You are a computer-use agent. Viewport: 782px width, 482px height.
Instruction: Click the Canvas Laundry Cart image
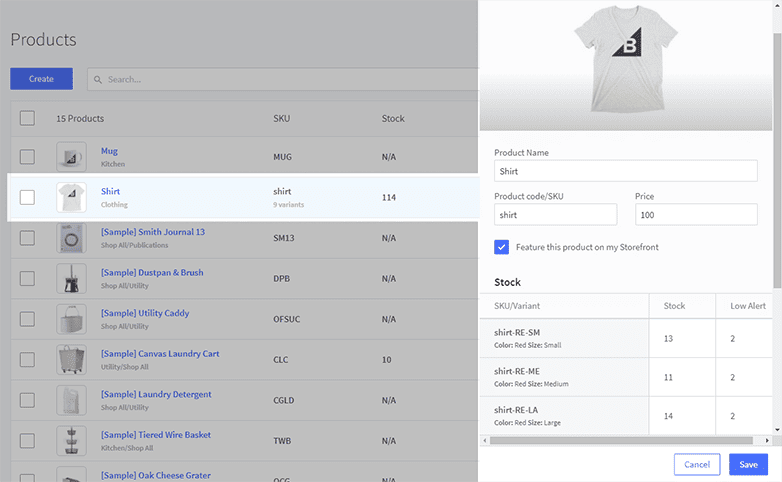pyautogui.click(x=71, y=360)
